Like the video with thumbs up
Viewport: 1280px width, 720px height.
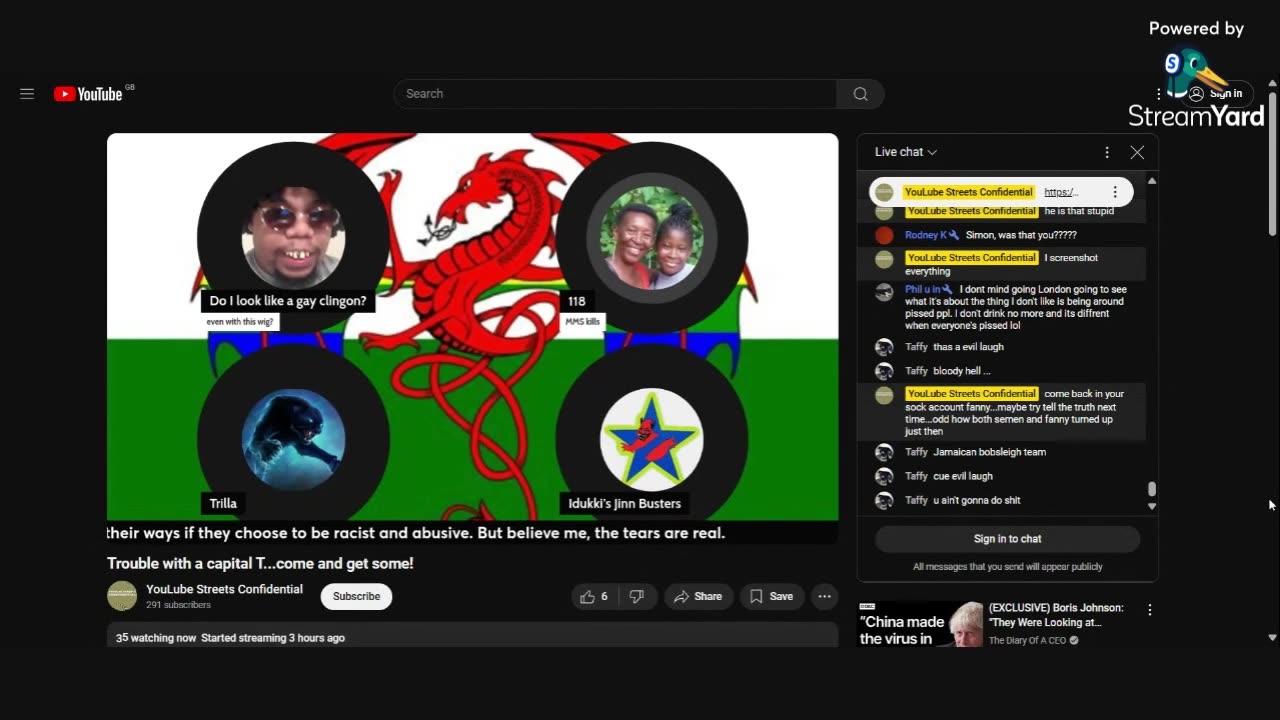pyautogui.click(x=594, y=596)
